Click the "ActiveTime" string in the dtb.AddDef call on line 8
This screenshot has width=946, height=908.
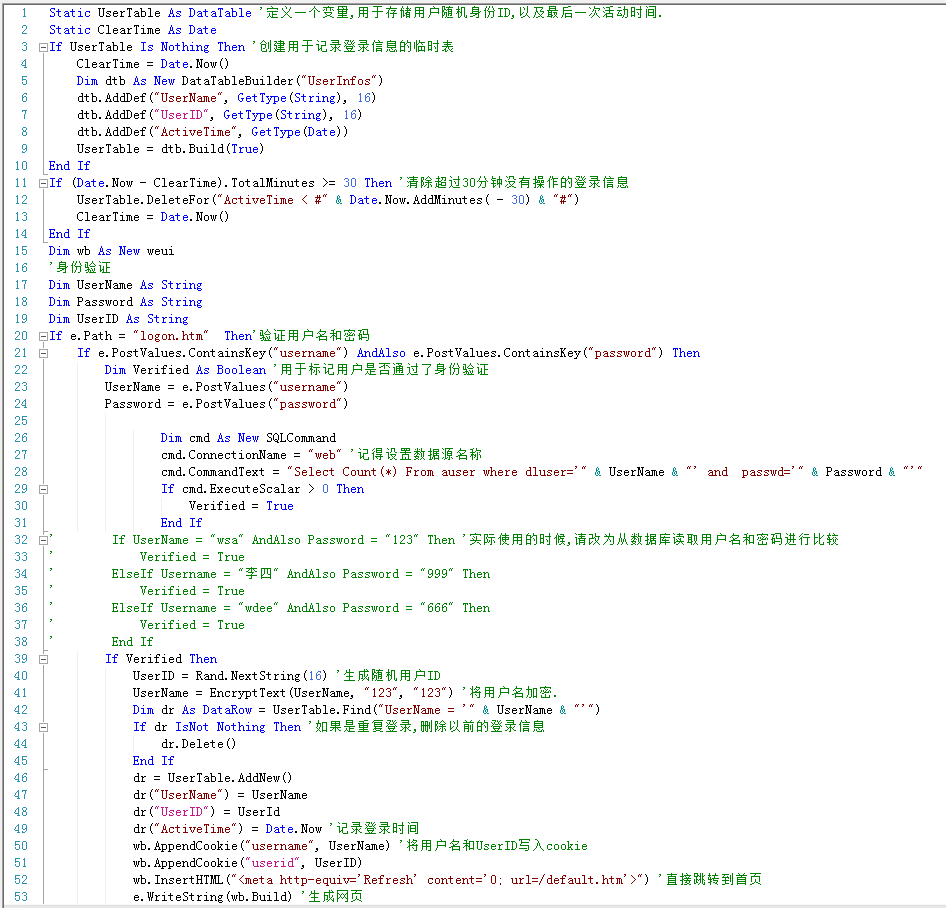[195, 132]
